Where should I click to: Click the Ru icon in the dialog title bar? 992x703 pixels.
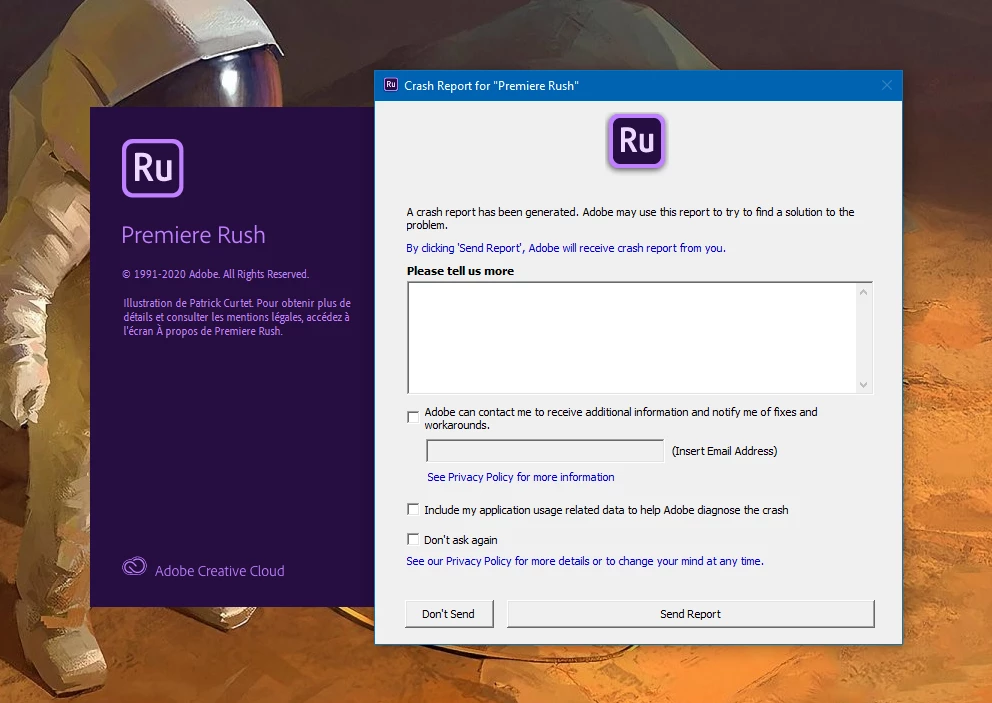point(390,85)
